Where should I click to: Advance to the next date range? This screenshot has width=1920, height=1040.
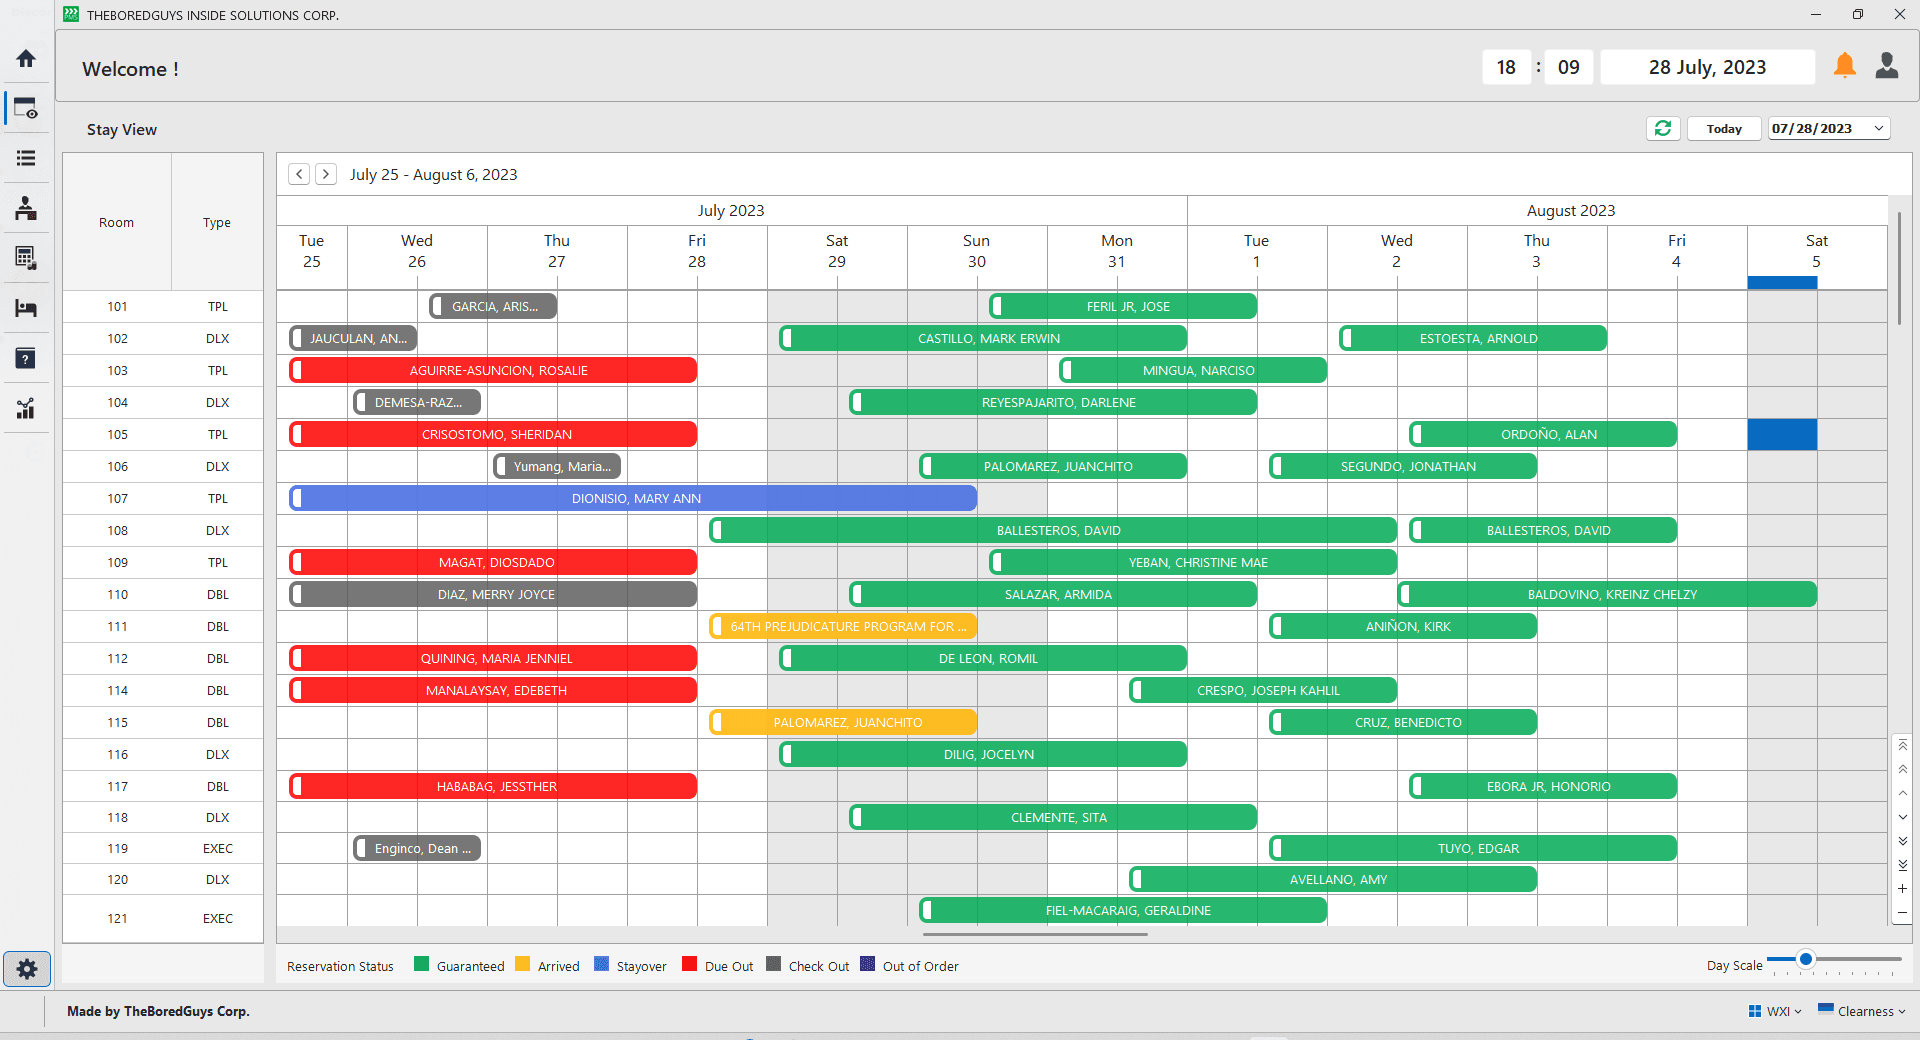click(326, 174)
